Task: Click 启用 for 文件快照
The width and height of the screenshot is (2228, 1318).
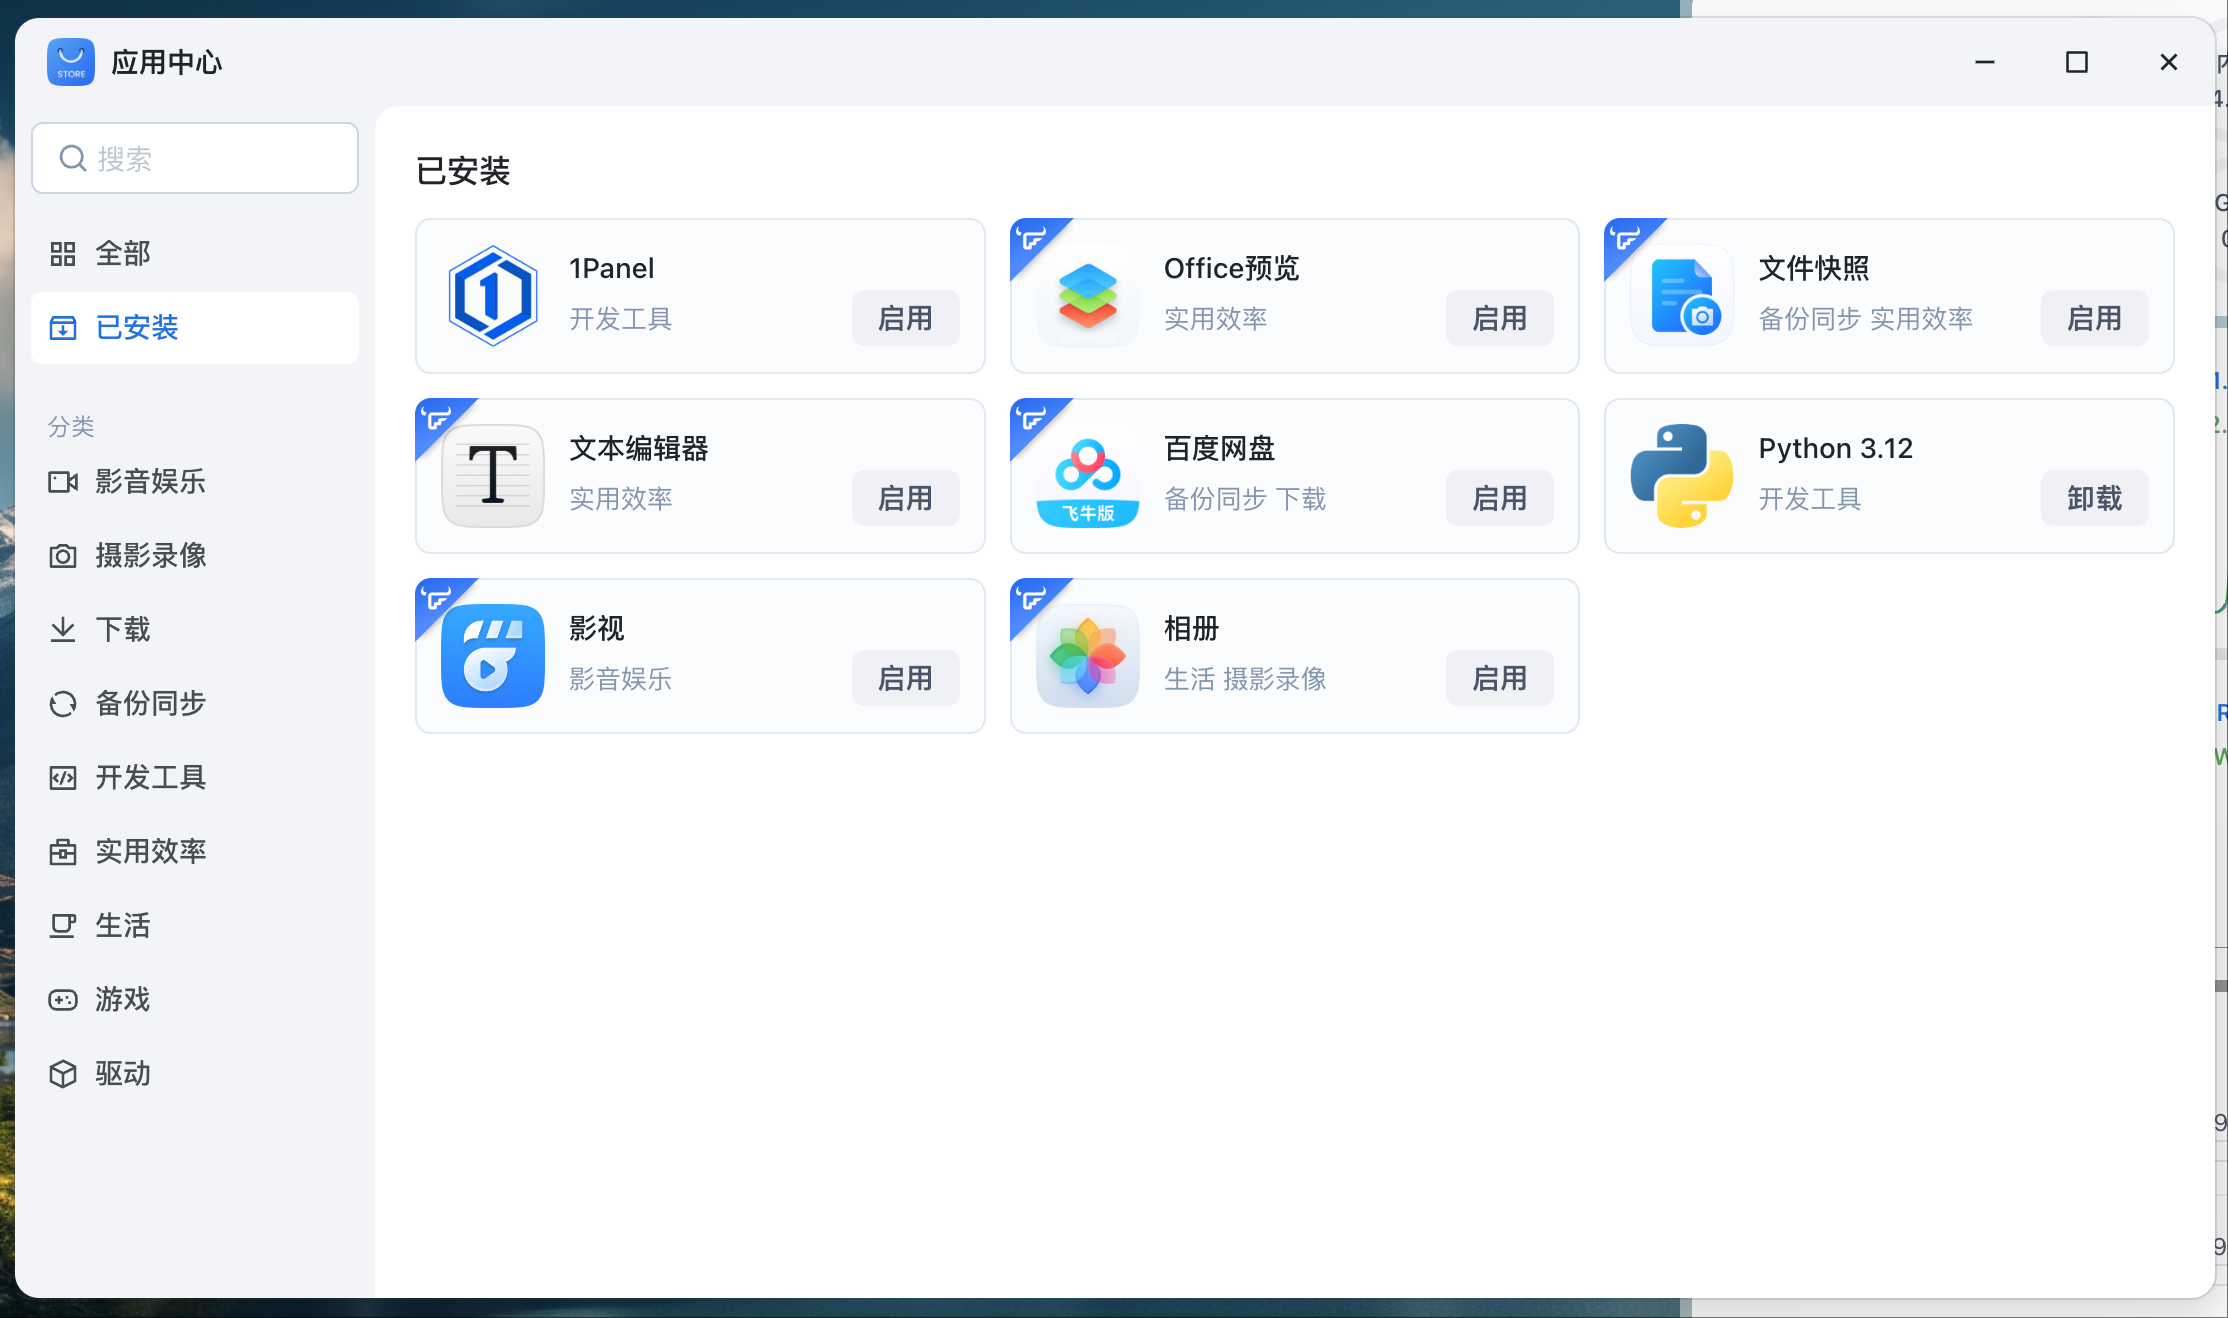Action: (2094, 318)
